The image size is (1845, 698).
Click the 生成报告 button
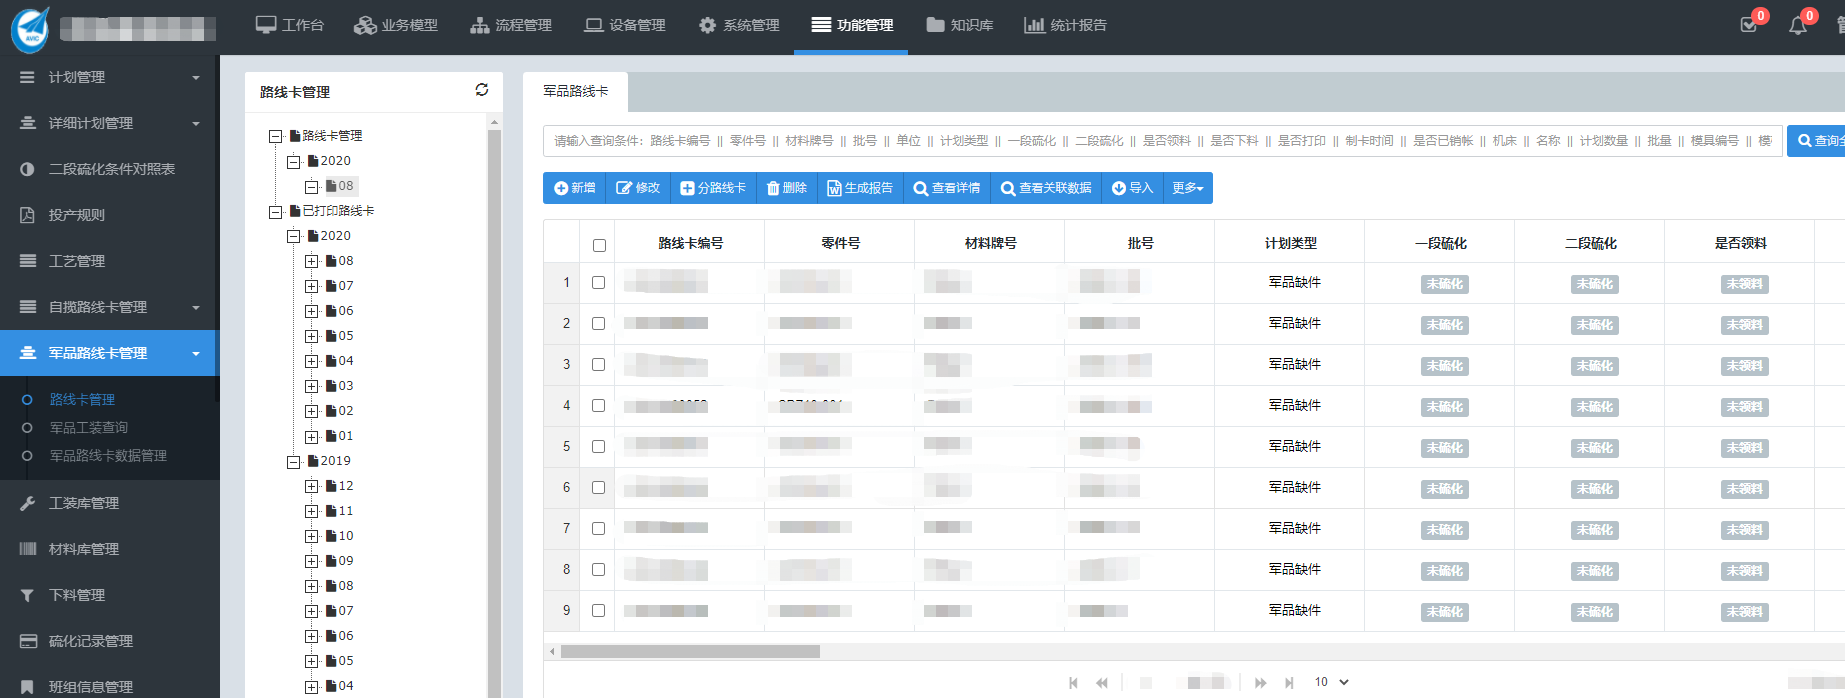coord(860,188)
